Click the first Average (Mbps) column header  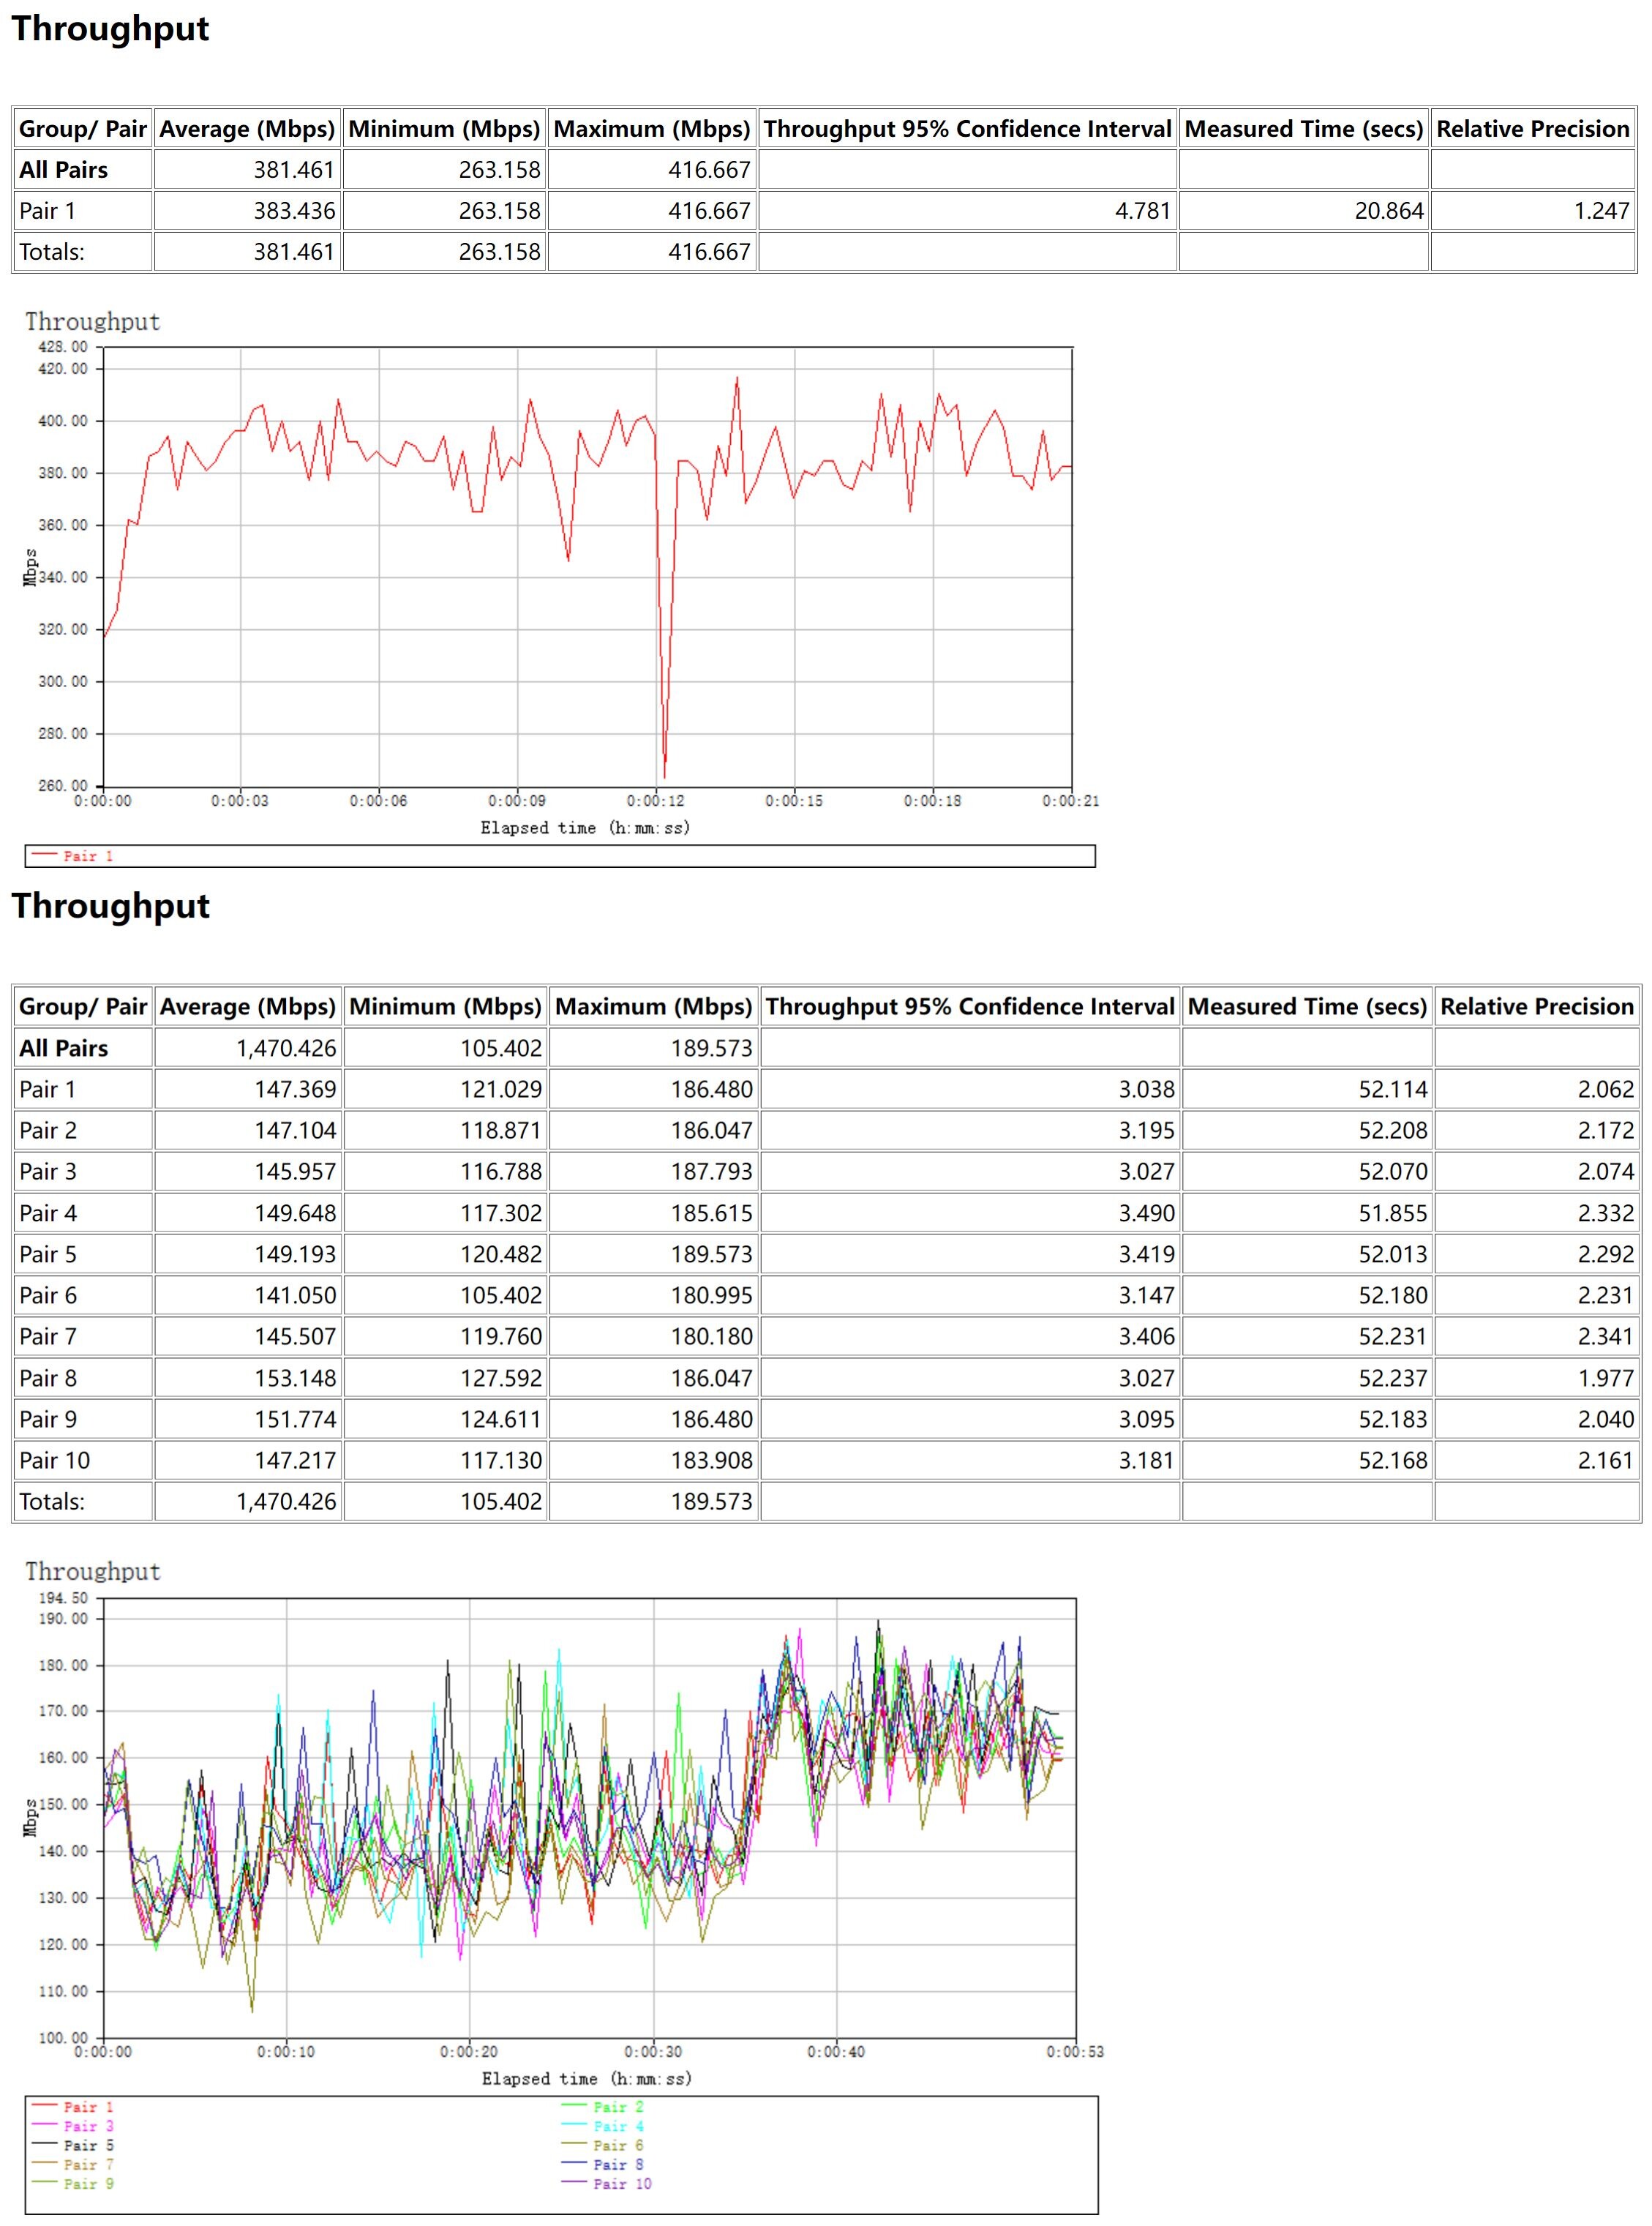coord(247,129)
